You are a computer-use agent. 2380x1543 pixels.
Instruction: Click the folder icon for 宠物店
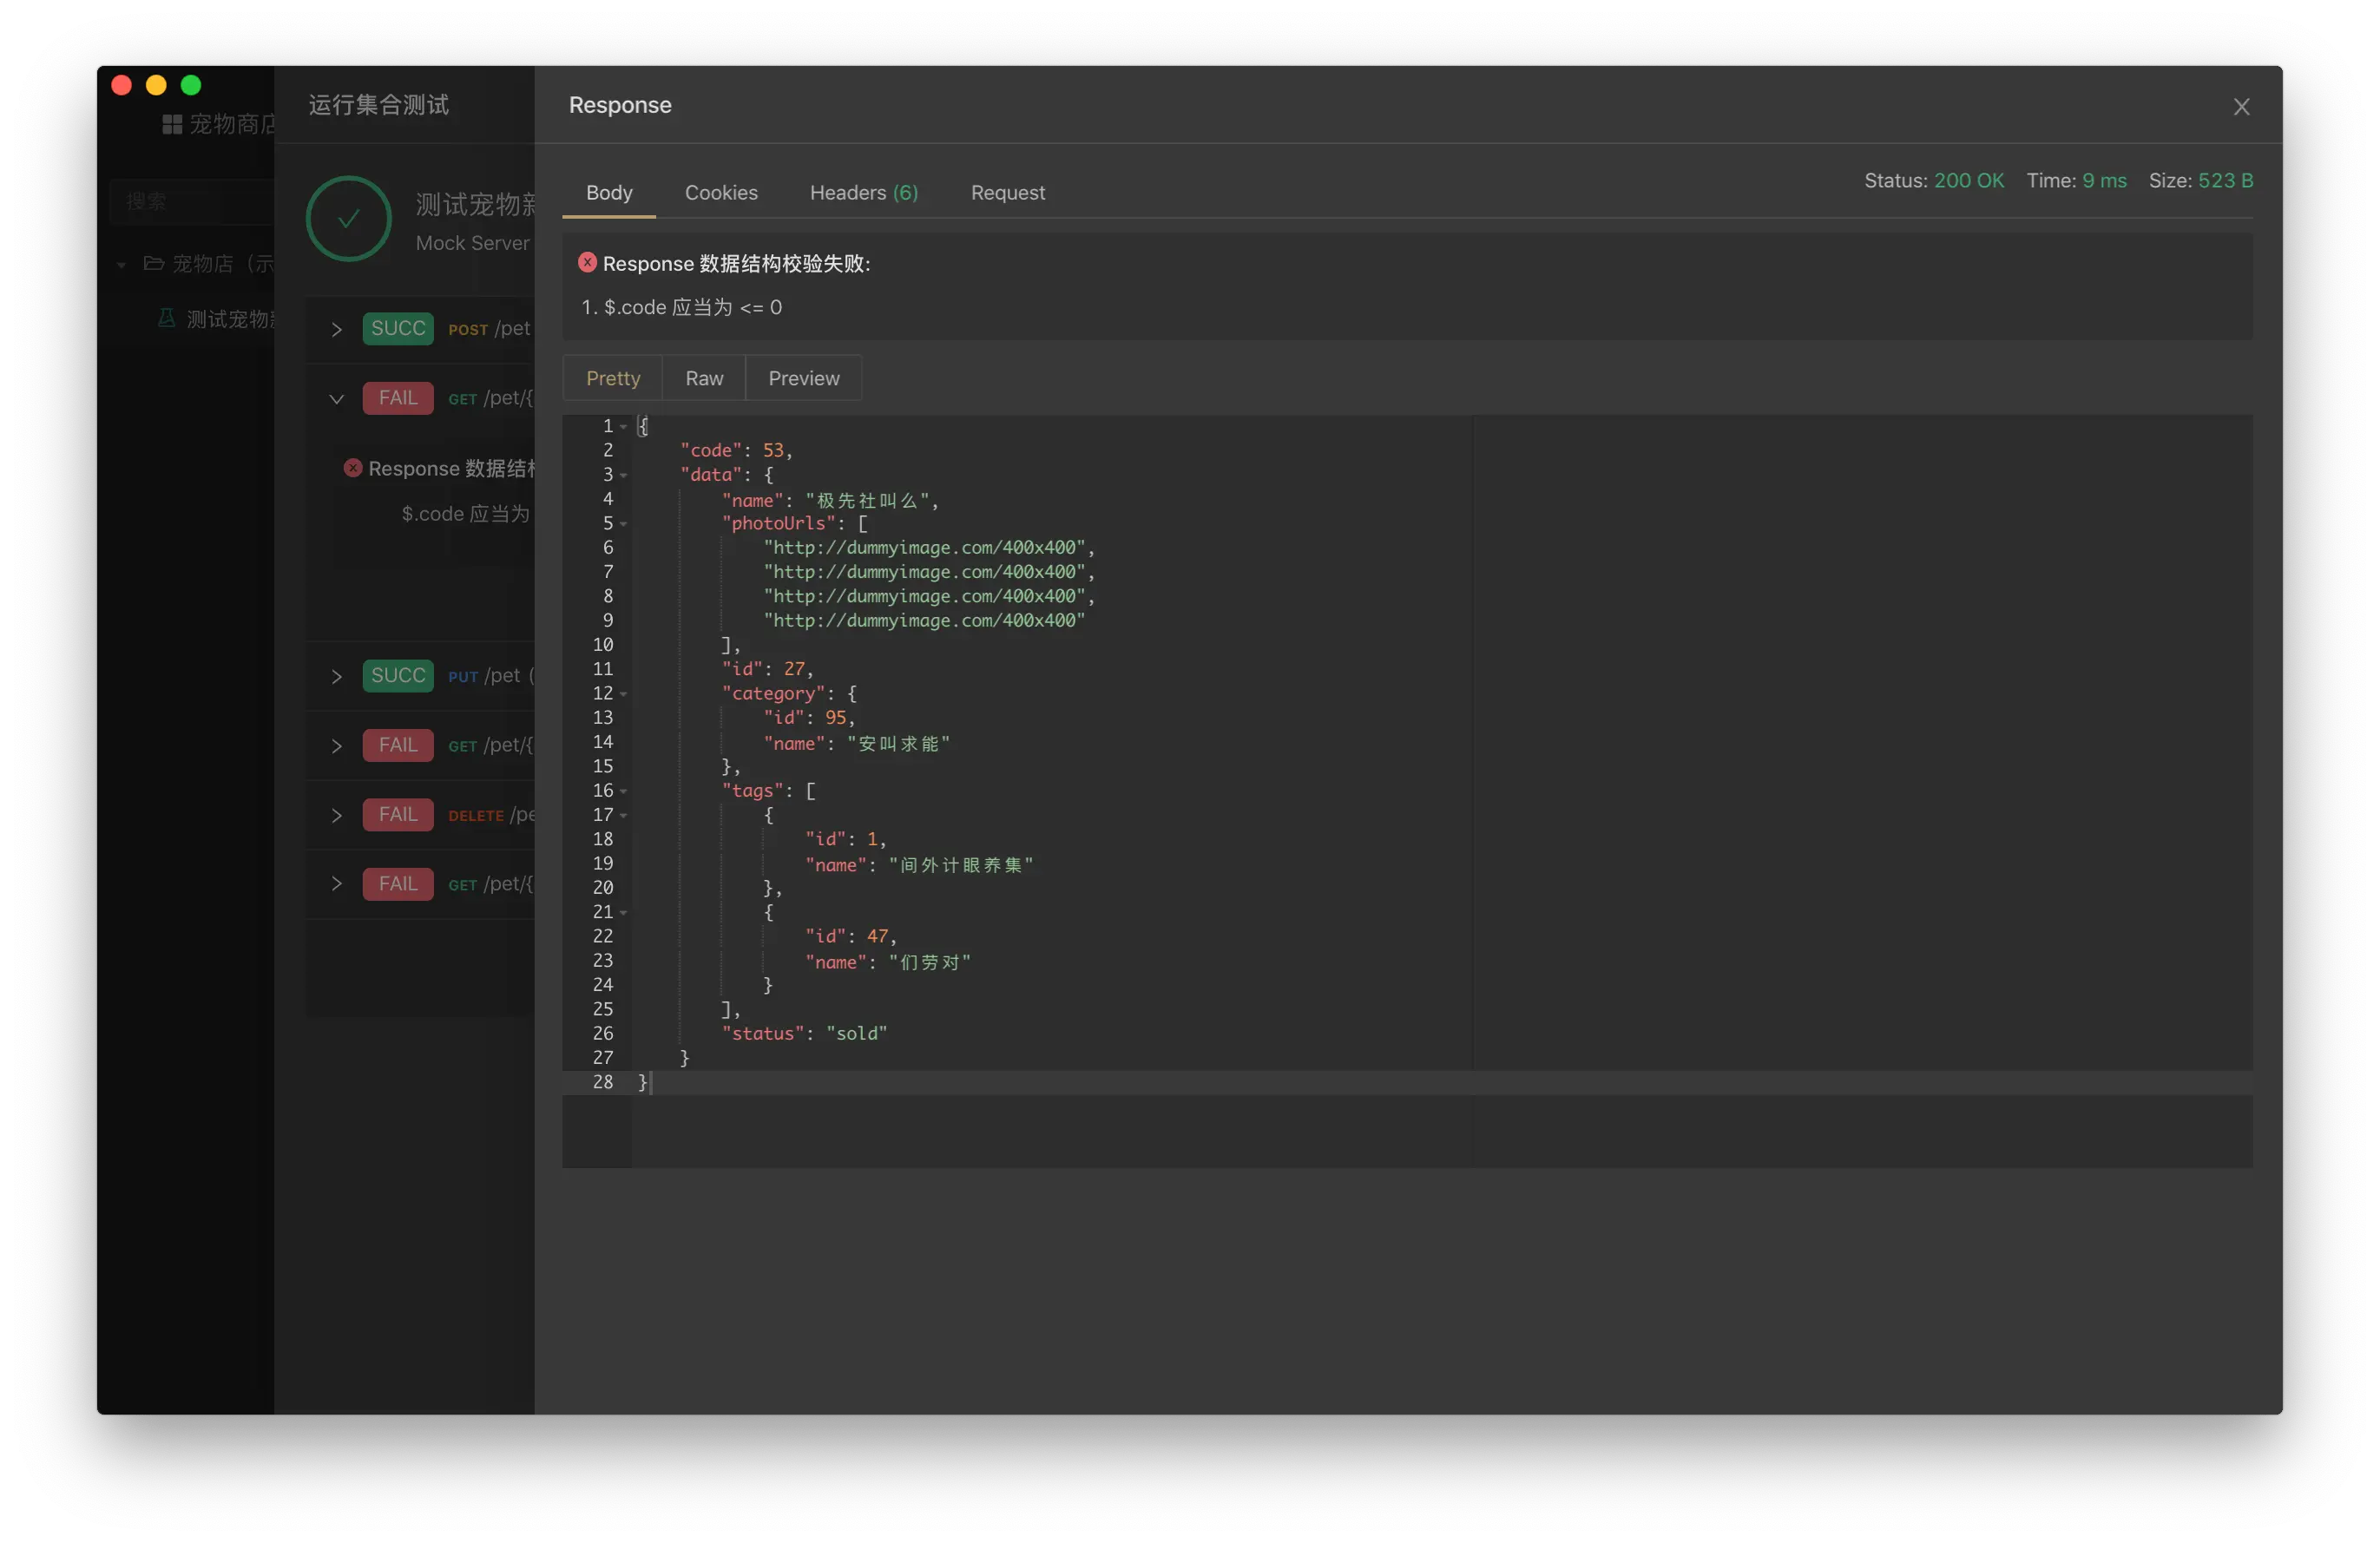154,263
